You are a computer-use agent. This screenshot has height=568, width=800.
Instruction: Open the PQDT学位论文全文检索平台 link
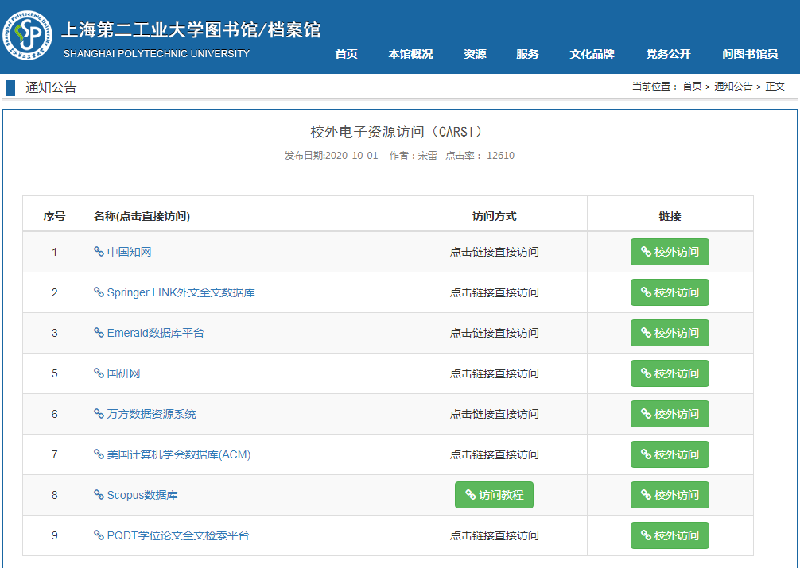(178, 535)
